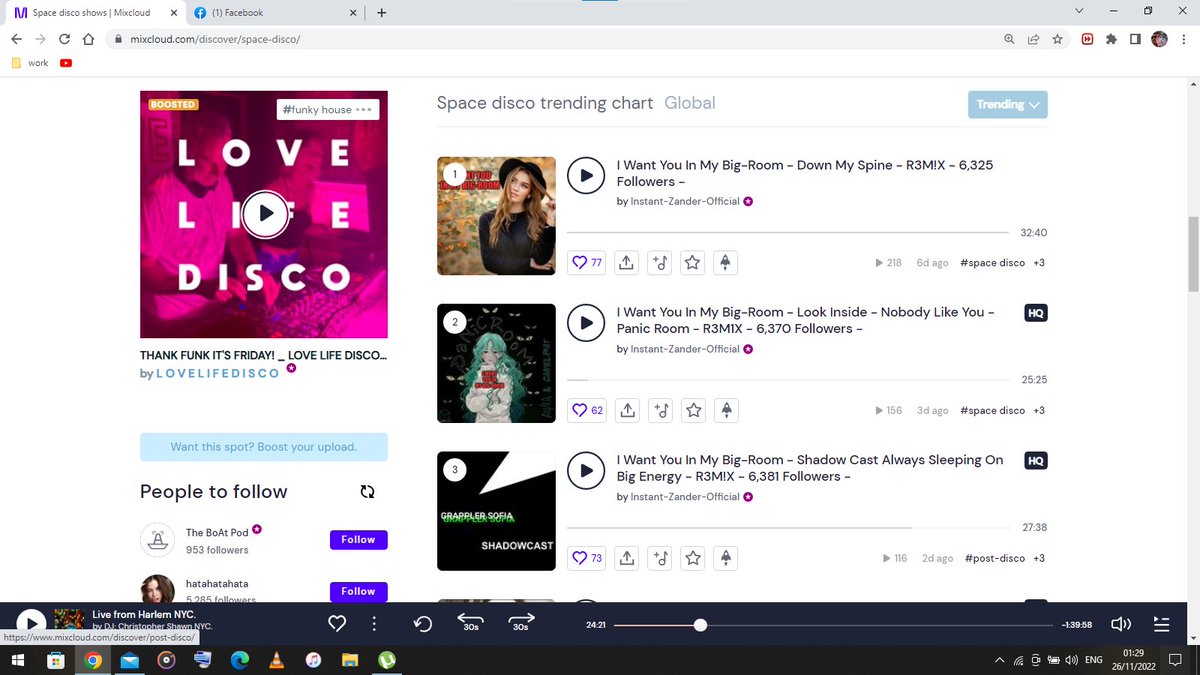Open more options in the player bar
1200x675 pixels.
[375, 624]
